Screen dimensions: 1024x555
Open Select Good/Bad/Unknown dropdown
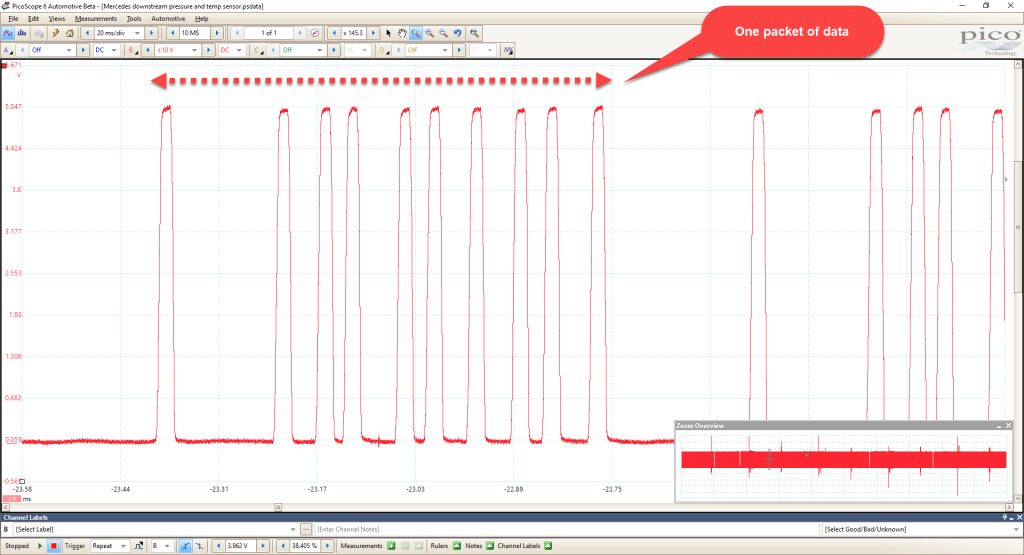tap(922, 530)
